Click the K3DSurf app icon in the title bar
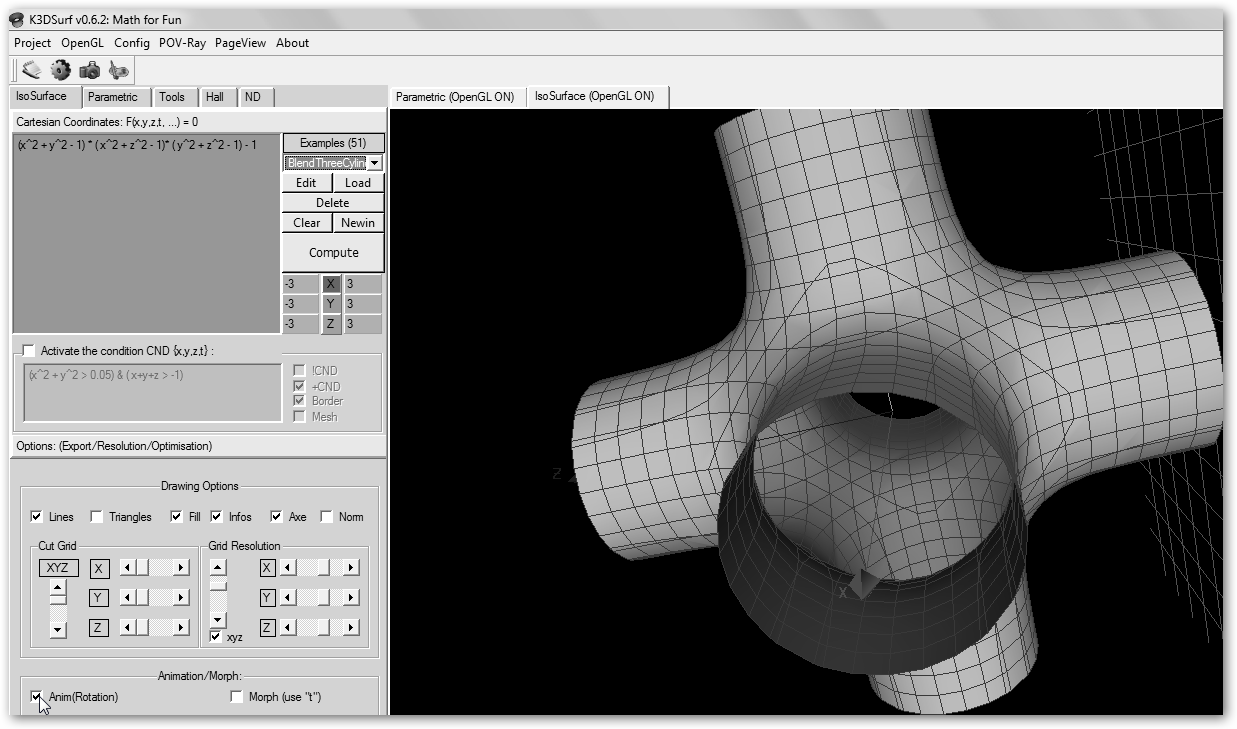Image resolution: width=1237 pixels, height=729 pixels. coord(16,19)
